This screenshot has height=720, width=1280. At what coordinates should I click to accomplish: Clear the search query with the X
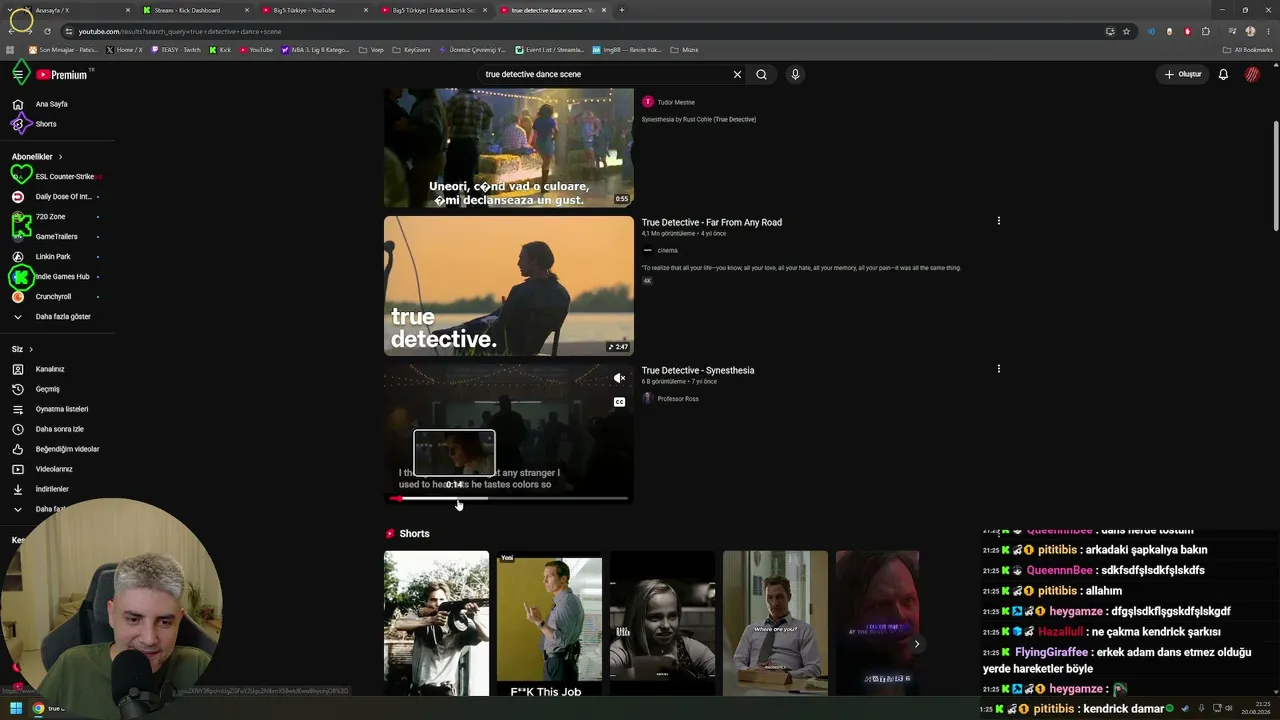coord(737,74)
